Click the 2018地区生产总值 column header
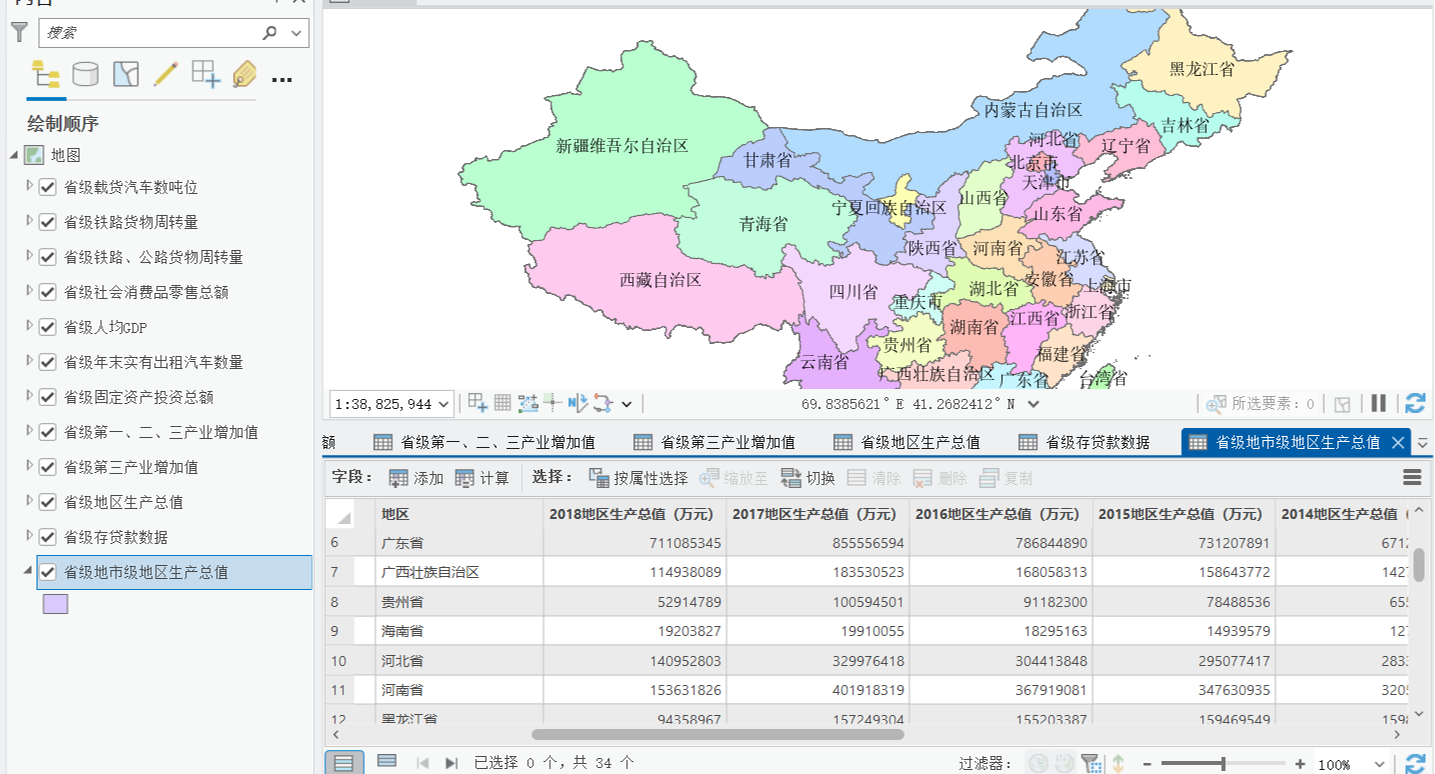Screen dimensions: 1435x774 [x=635, y=513]
